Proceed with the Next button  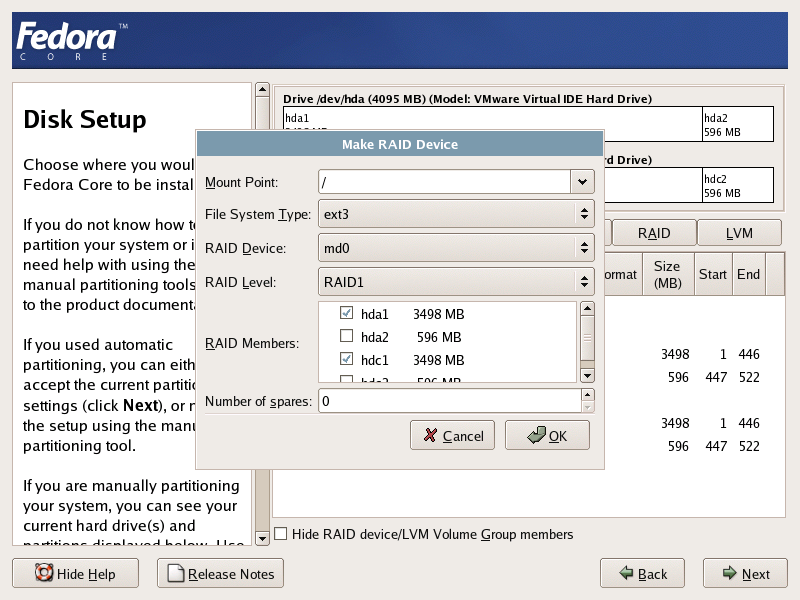pyautogui.click(x=745, y=573)
